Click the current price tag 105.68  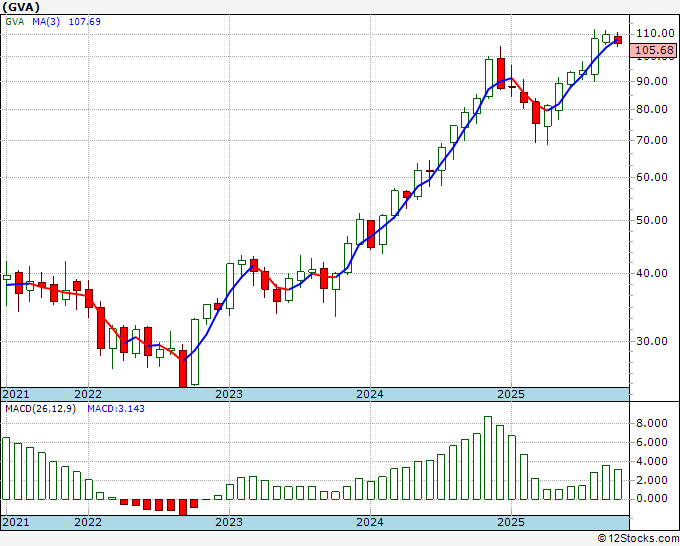tap(654, 50)
